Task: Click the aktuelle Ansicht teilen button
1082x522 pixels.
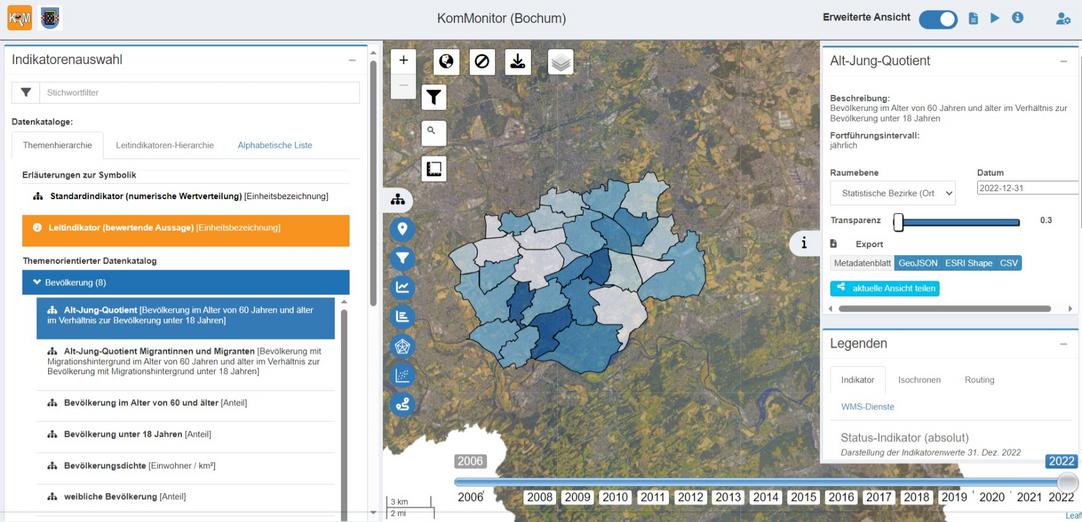Action: [884, 288]
